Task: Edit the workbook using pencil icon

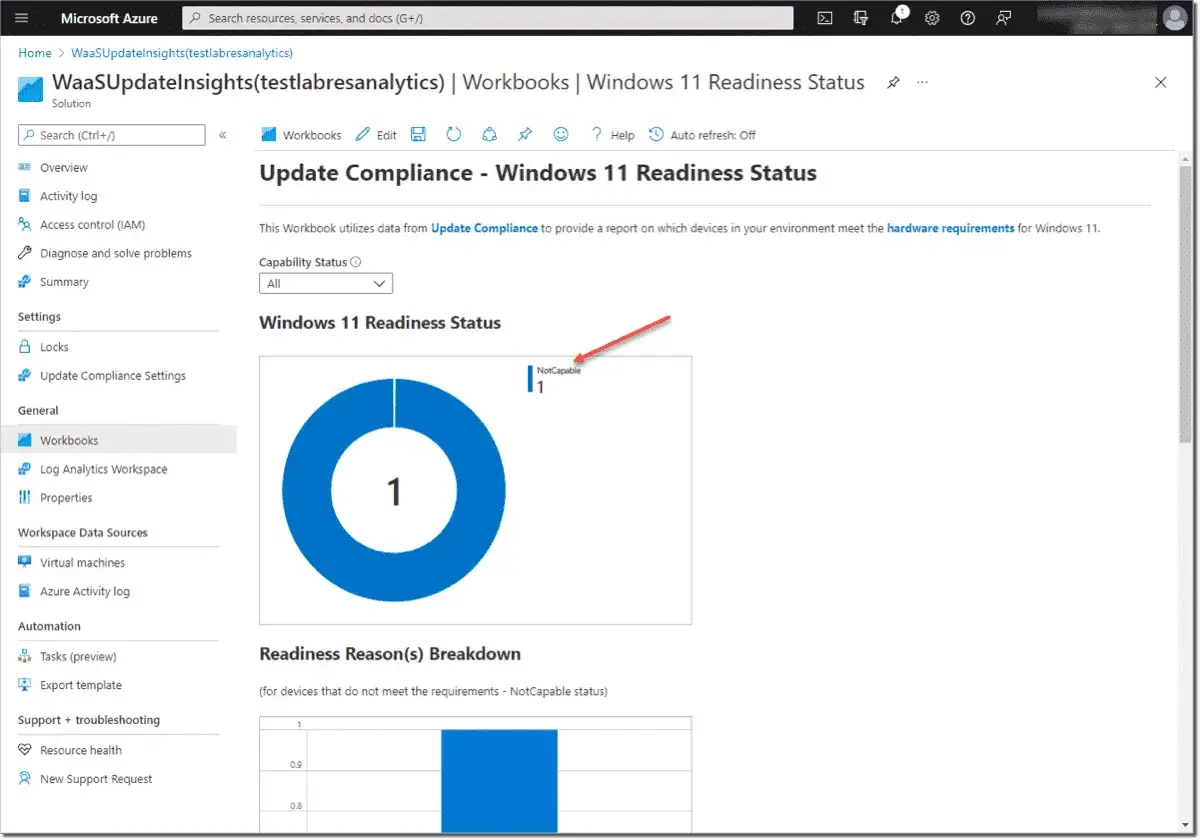Action: click(x=377, y=135)
